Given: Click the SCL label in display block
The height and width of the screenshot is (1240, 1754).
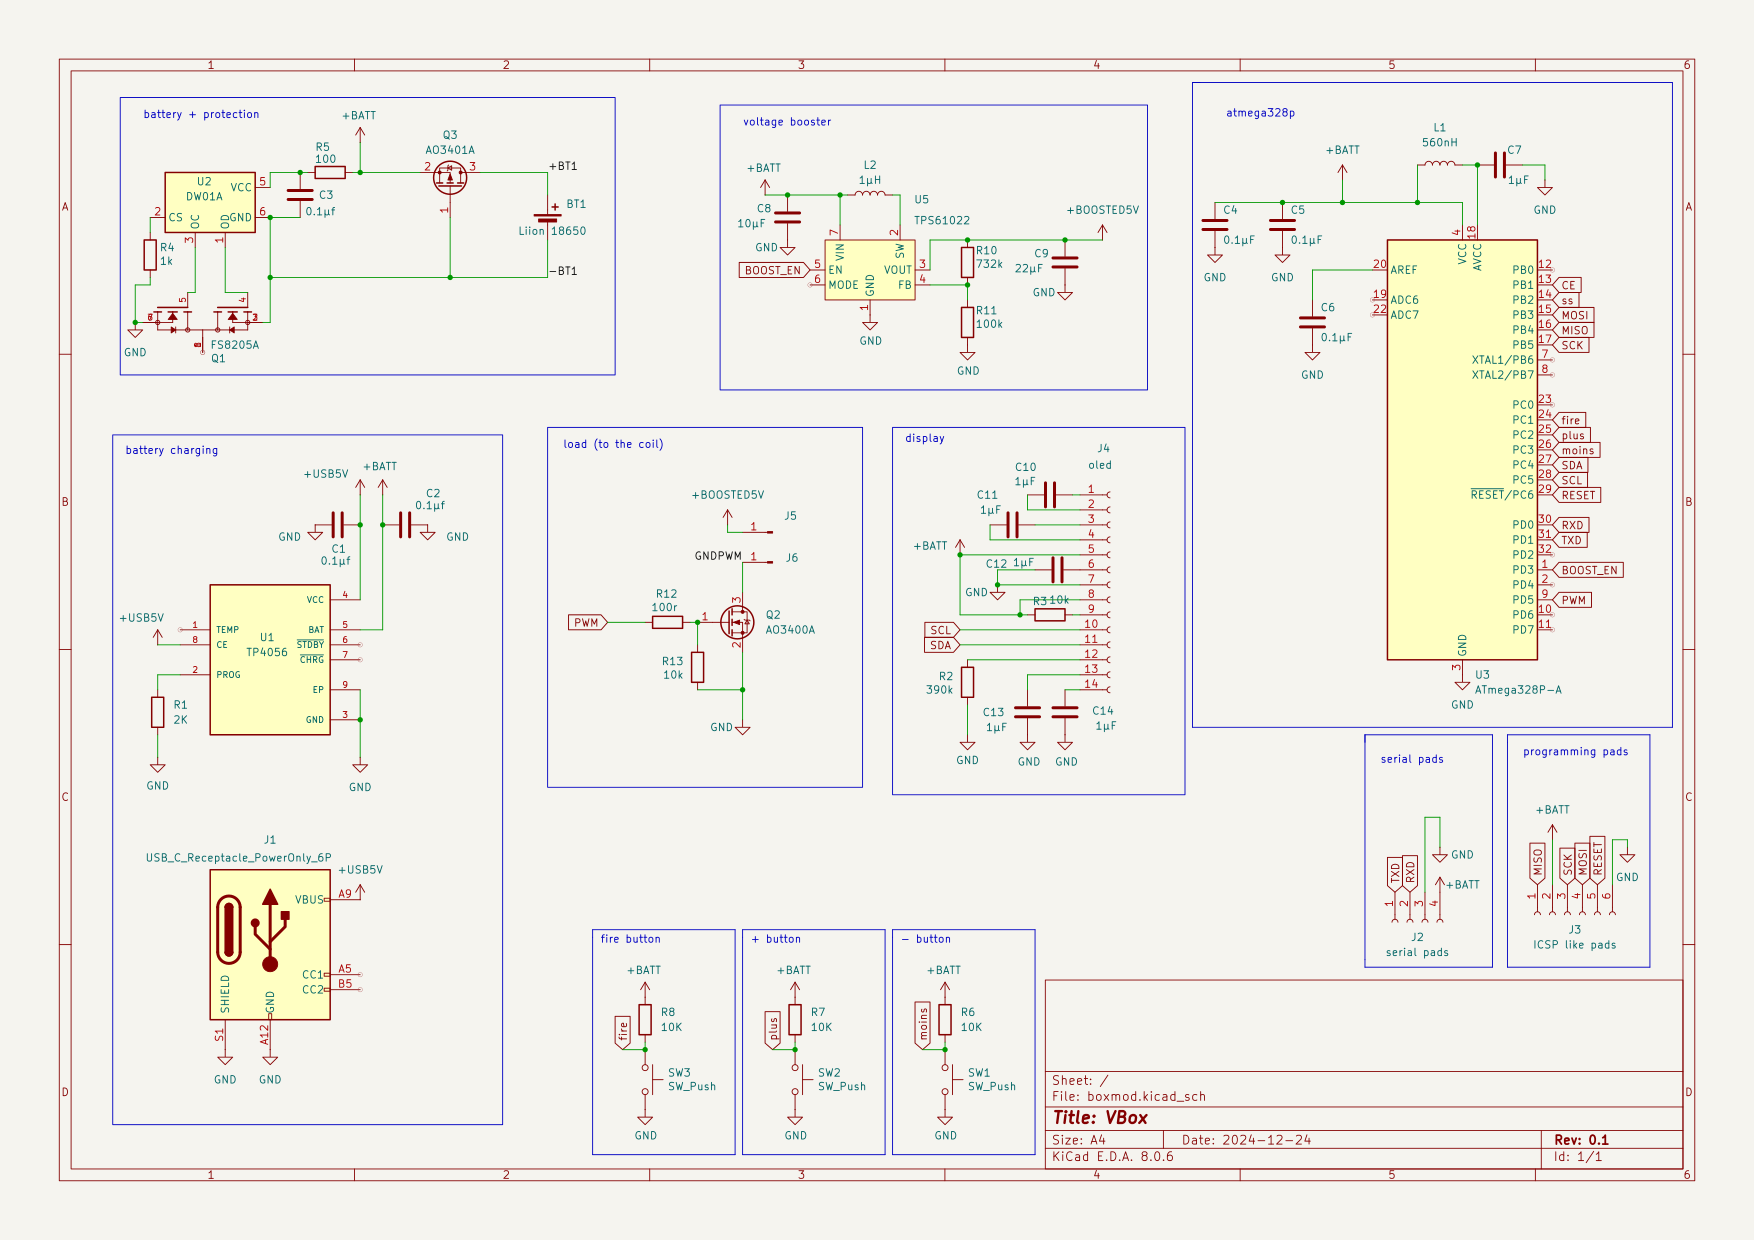Looking at the screenshot, I should 942,630.
